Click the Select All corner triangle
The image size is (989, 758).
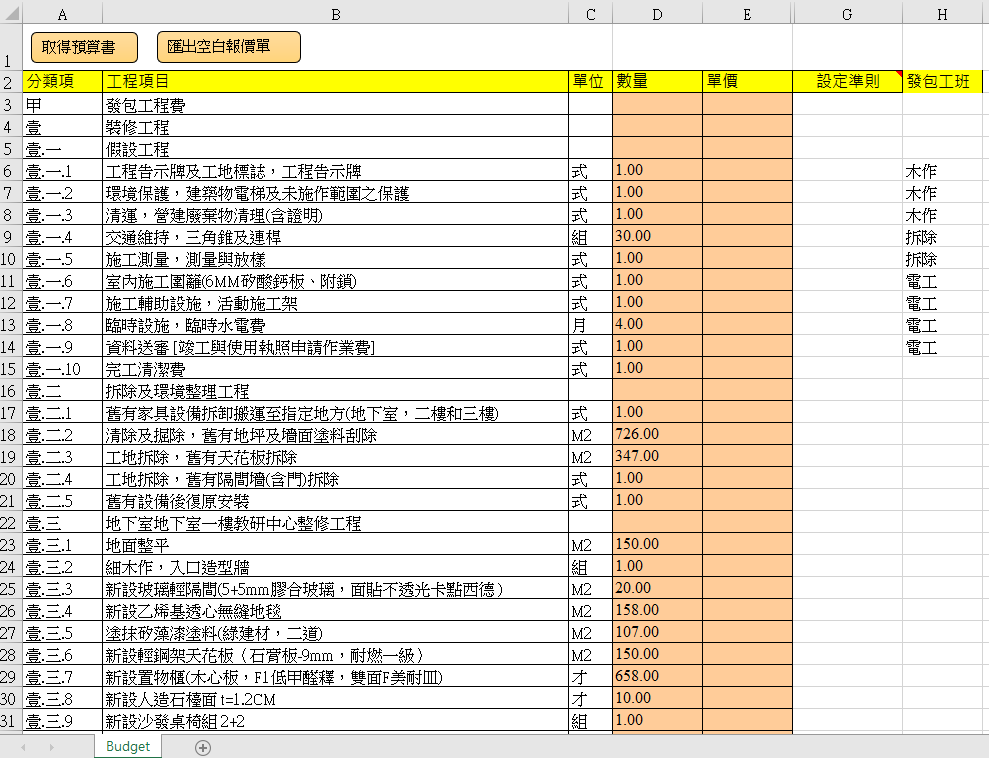[11, 14]
